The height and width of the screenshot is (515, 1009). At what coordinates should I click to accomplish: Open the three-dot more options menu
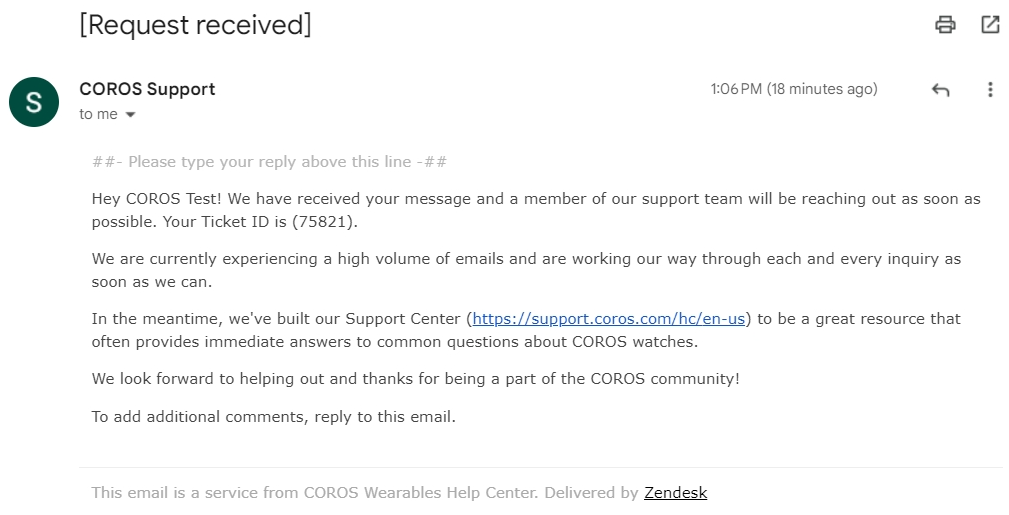click(x=990, y=90)
